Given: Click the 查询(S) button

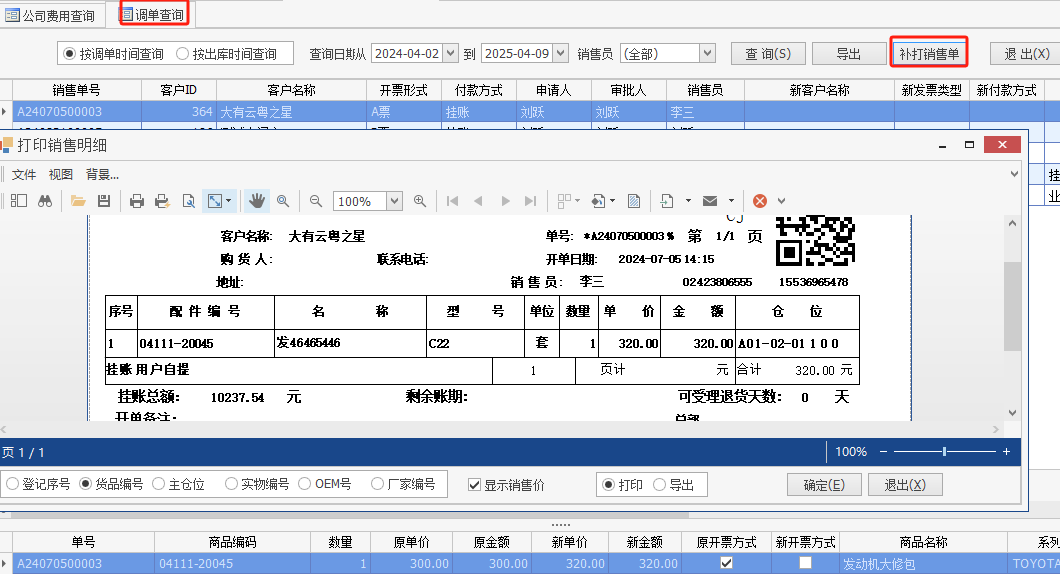Looking at the screenshot, I should [x=769, y=54].
